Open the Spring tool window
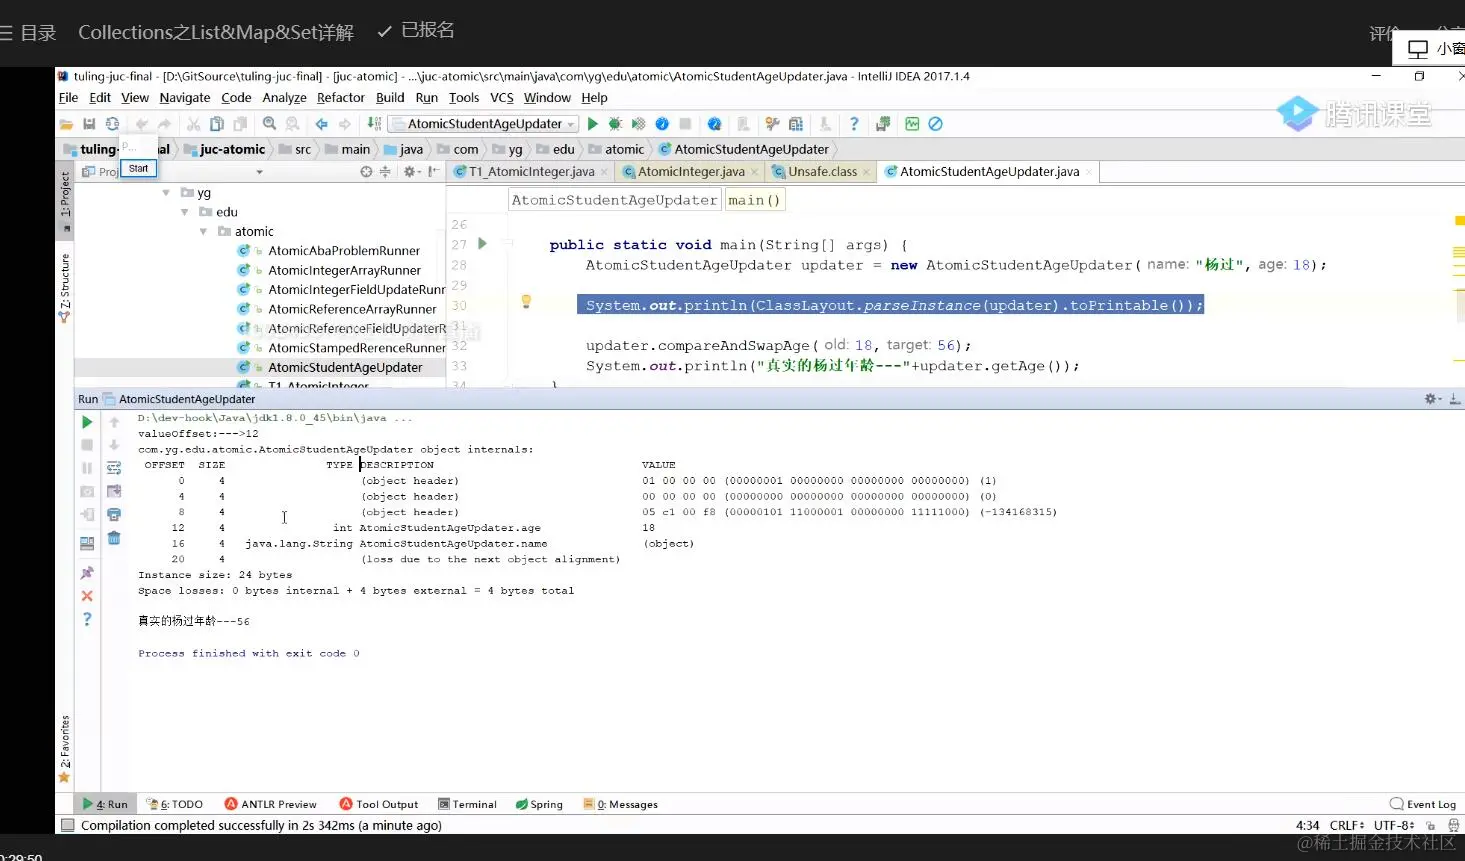 pos(539,804)
